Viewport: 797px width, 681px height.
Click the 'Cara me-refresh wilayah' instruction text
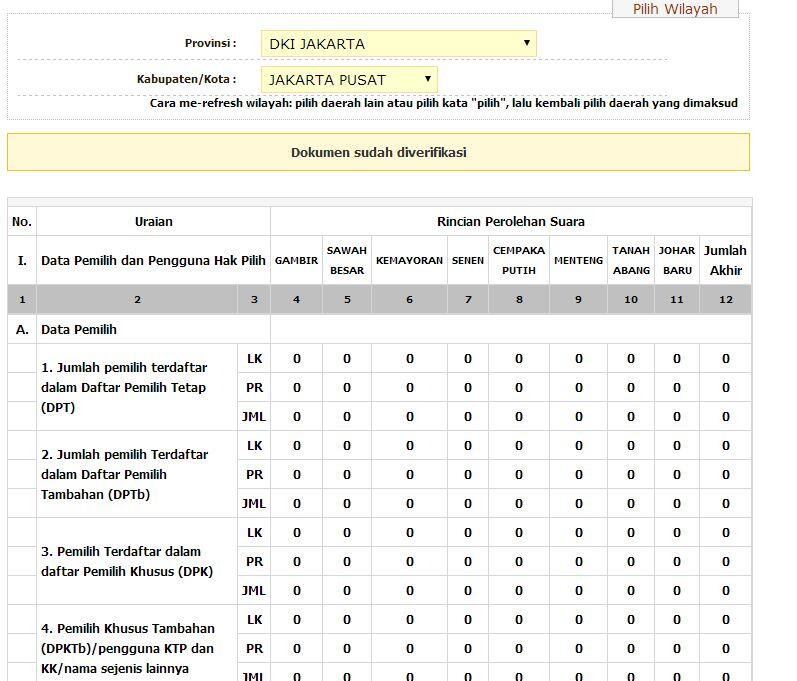click(443, 103)
